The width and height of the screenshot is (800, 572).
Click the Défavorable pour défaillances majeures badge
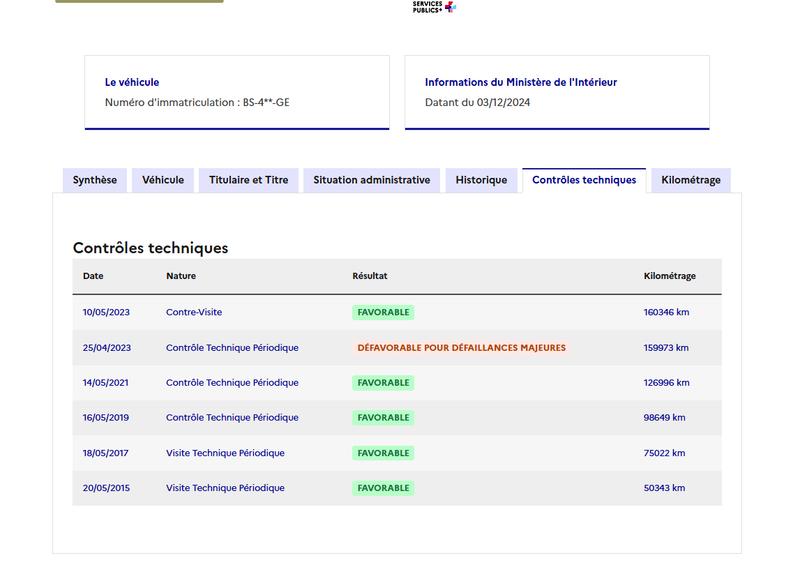(x=461, y=348)
